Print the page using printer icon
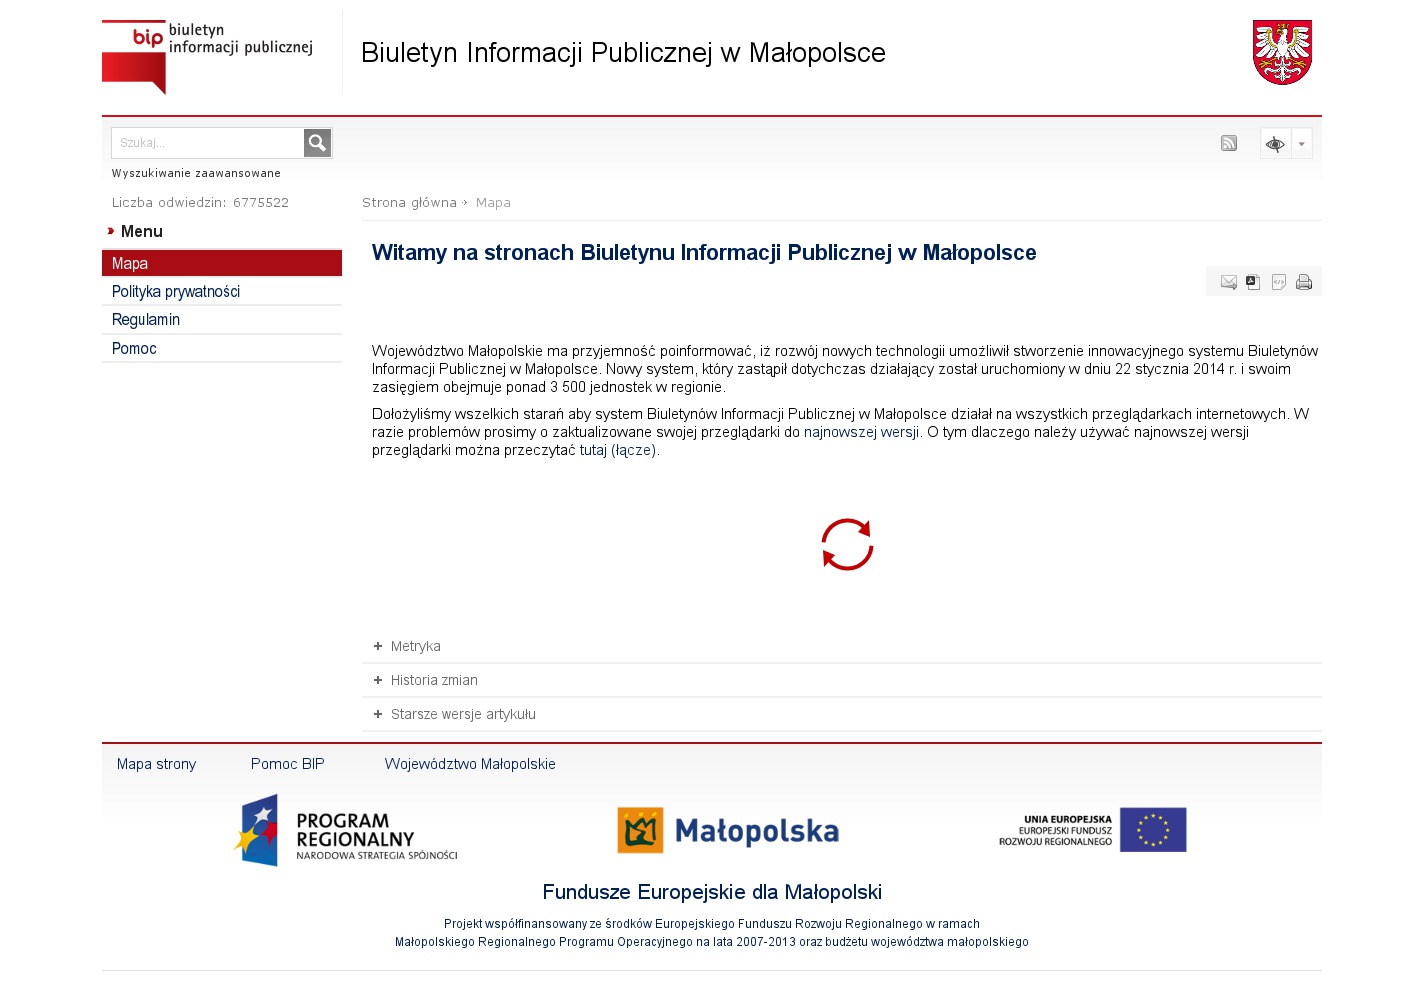Image resolution: width=1424 pixels, height=981 pixels. [x=1304, y=282]
